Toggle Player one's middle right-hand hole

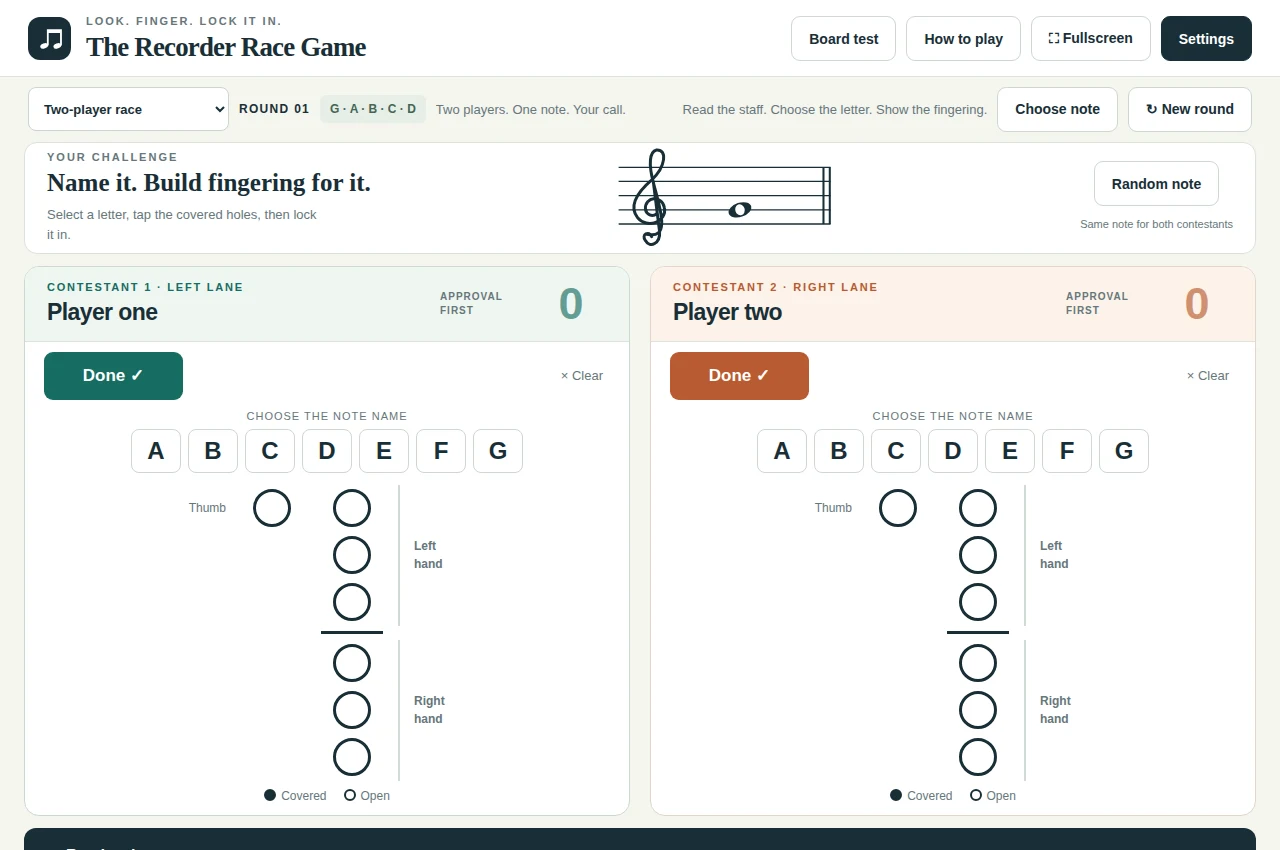point(352,710)
